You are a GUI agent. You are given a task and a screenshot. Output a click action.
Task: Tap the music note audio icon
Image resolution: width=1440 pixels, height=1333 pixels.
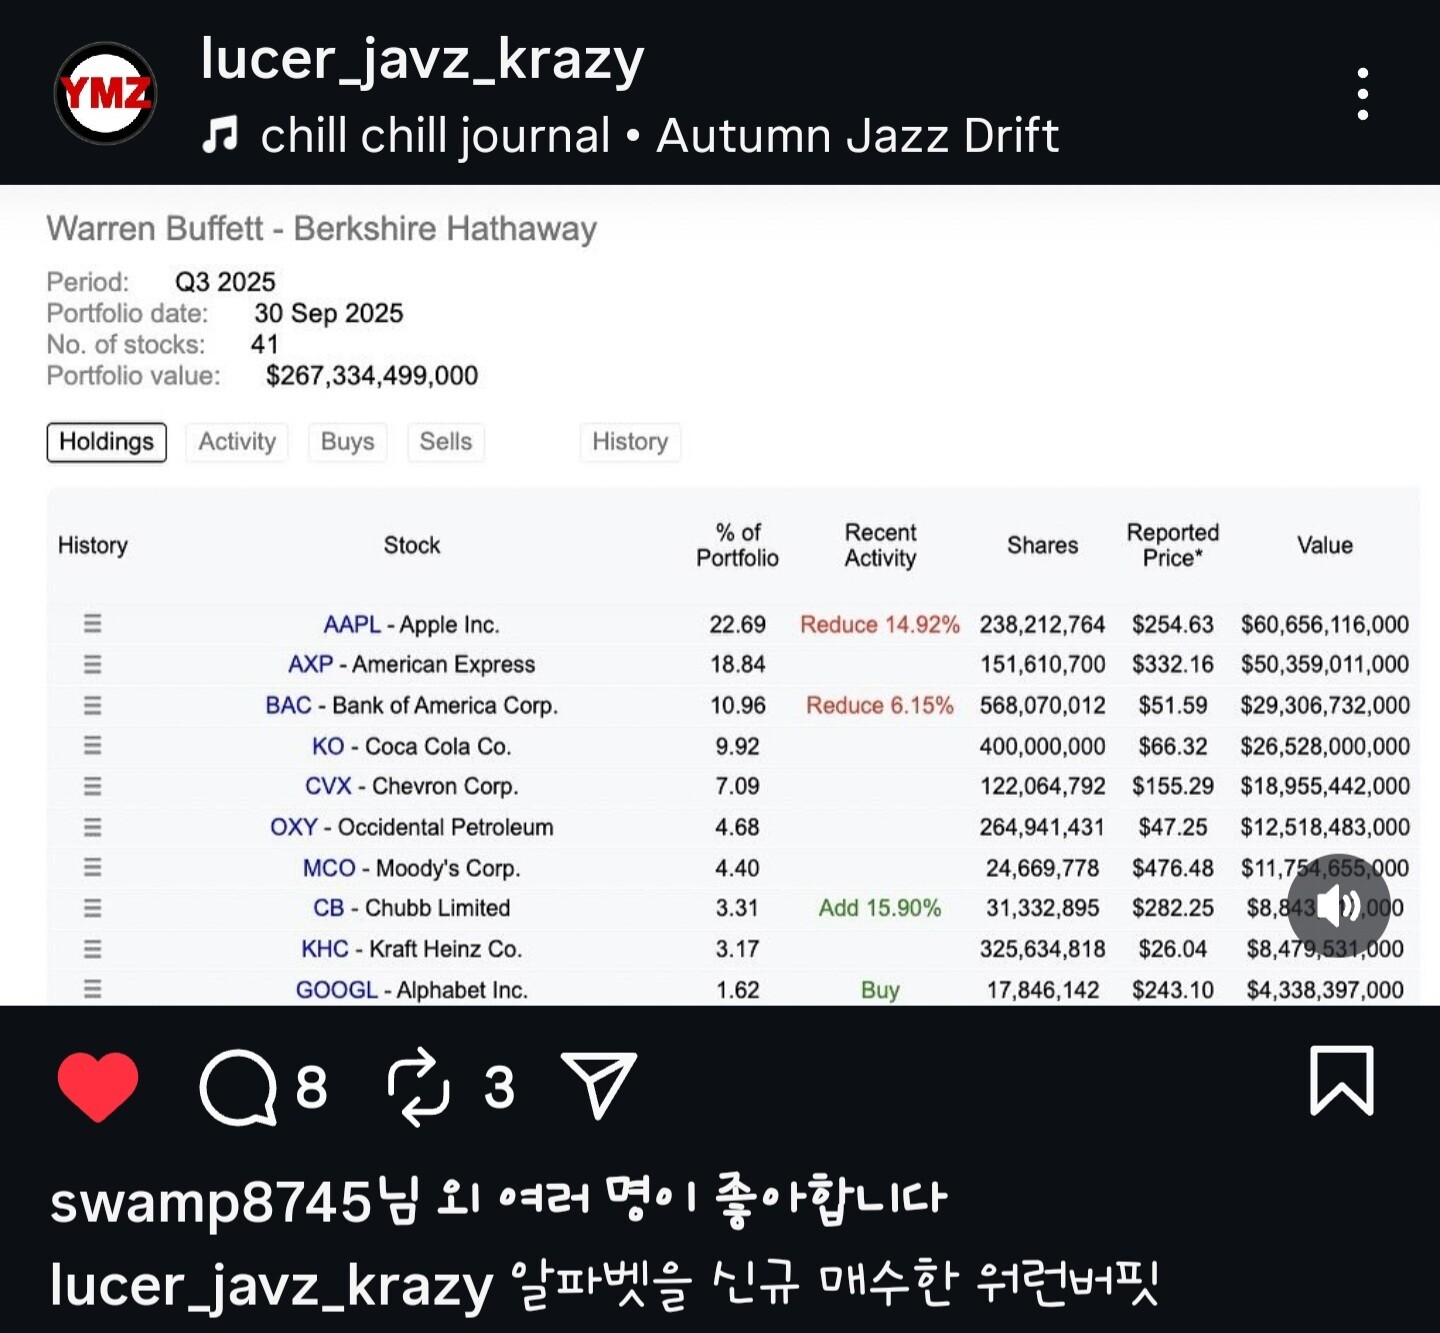point(220,135)
